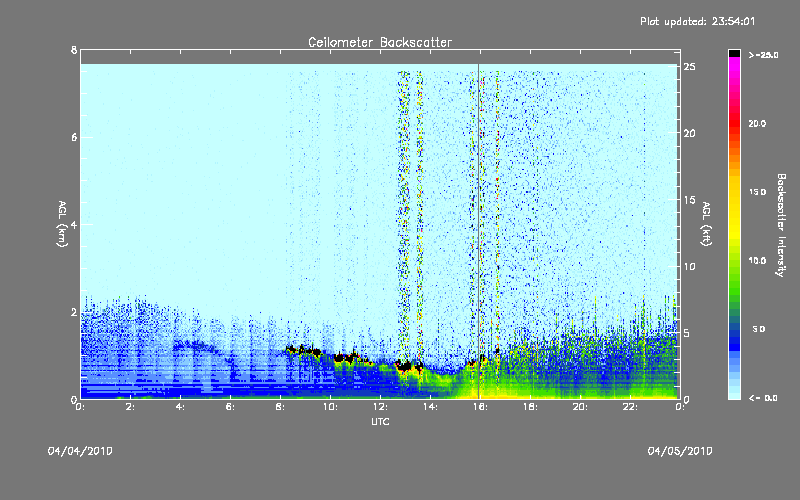This screenshot has width=800, height=500.
Task: Click the '18:' hour label on UTC axis
Action: pos(530,407)
